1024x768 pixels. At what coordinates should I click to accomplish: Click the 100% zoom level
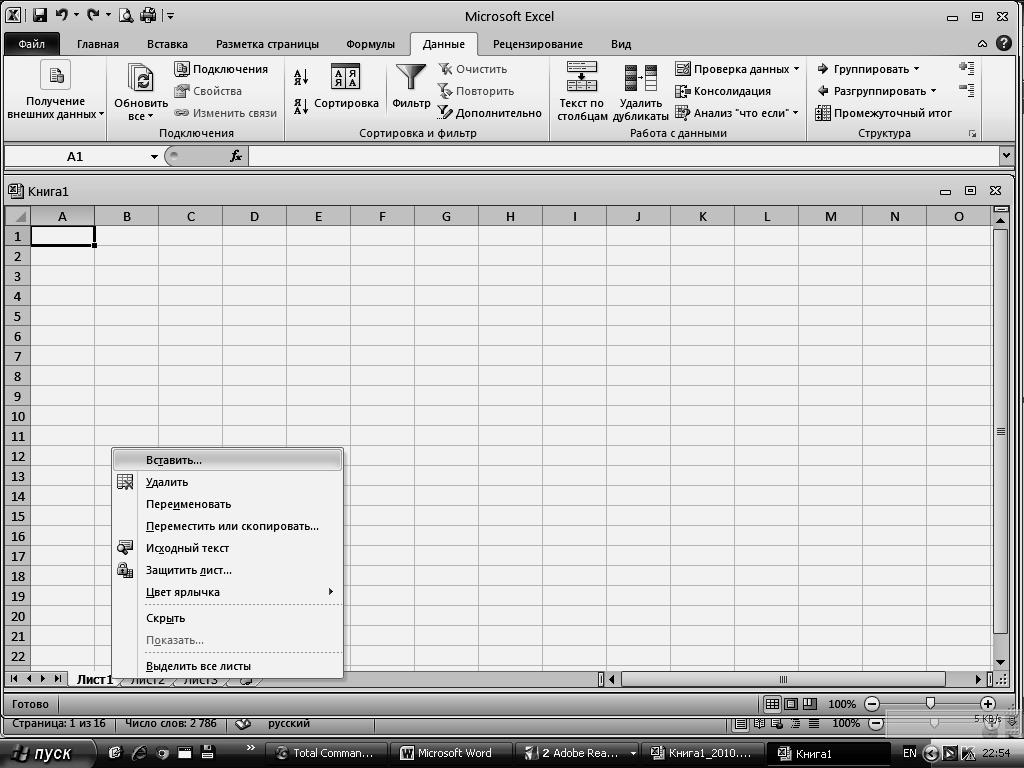[842, 704]
